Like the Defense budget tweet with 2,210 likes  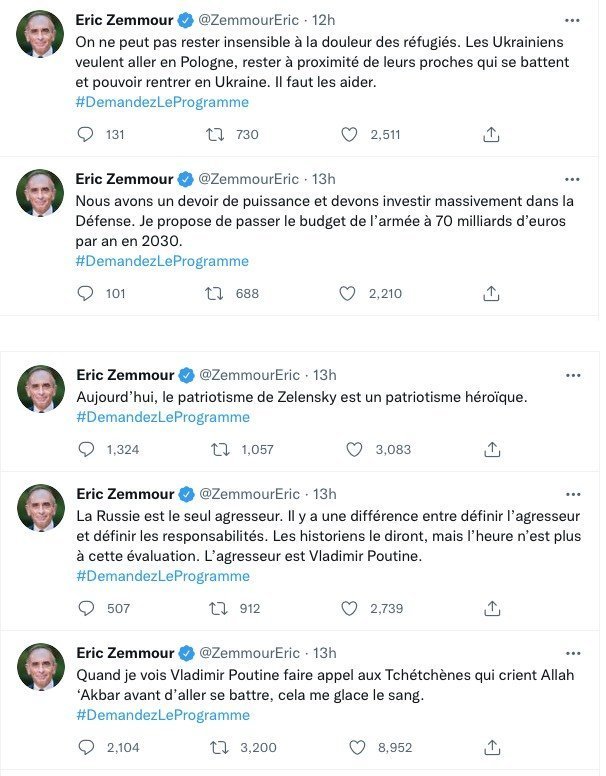point(348,294)
